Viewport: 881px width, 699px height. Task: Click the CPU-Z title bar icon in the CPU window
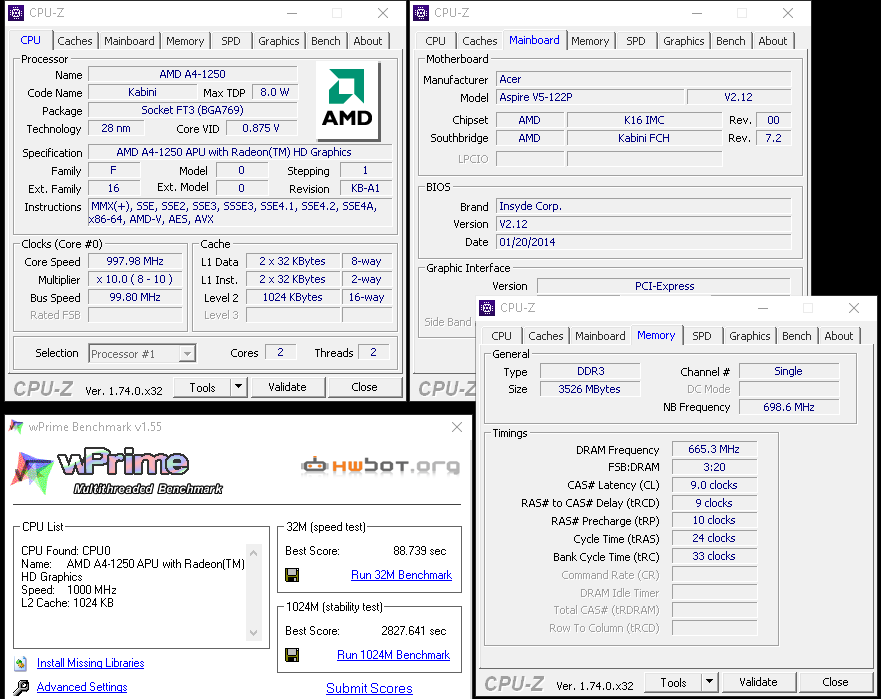(x=16, y=12)
